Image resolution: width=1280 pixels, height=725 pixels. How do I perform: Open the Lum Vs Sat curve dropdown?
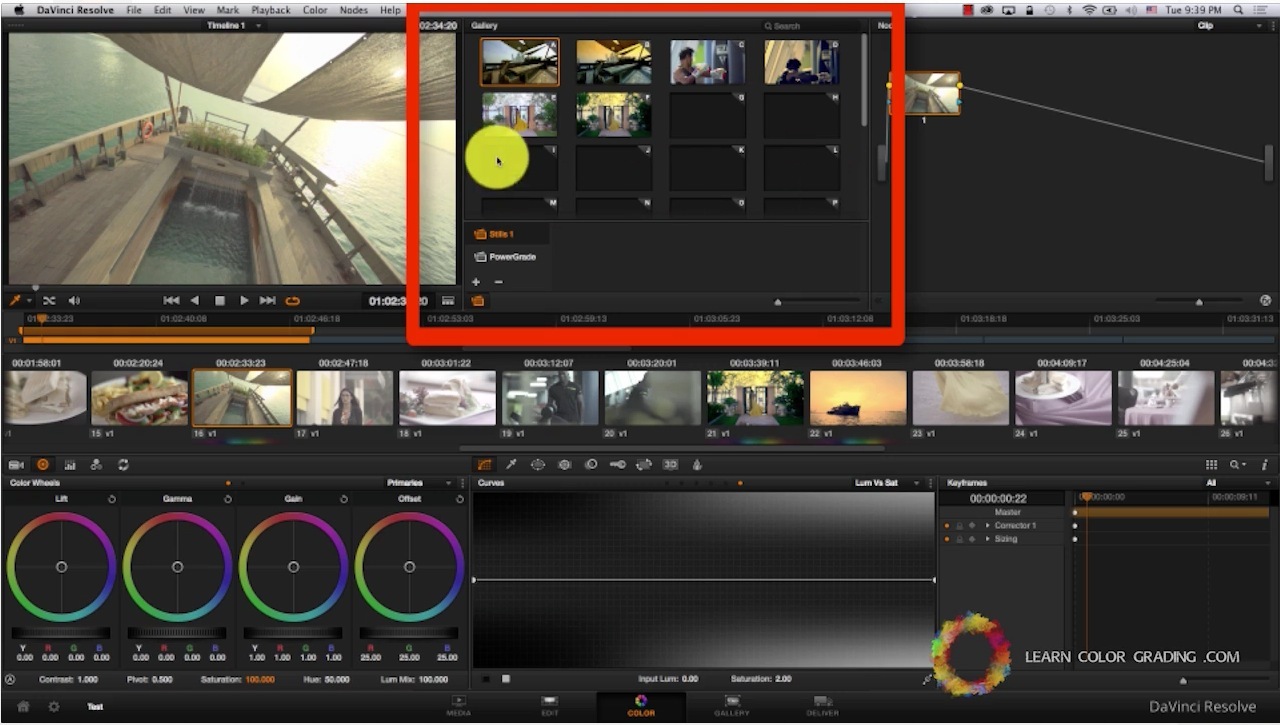[x=883, y=483]
